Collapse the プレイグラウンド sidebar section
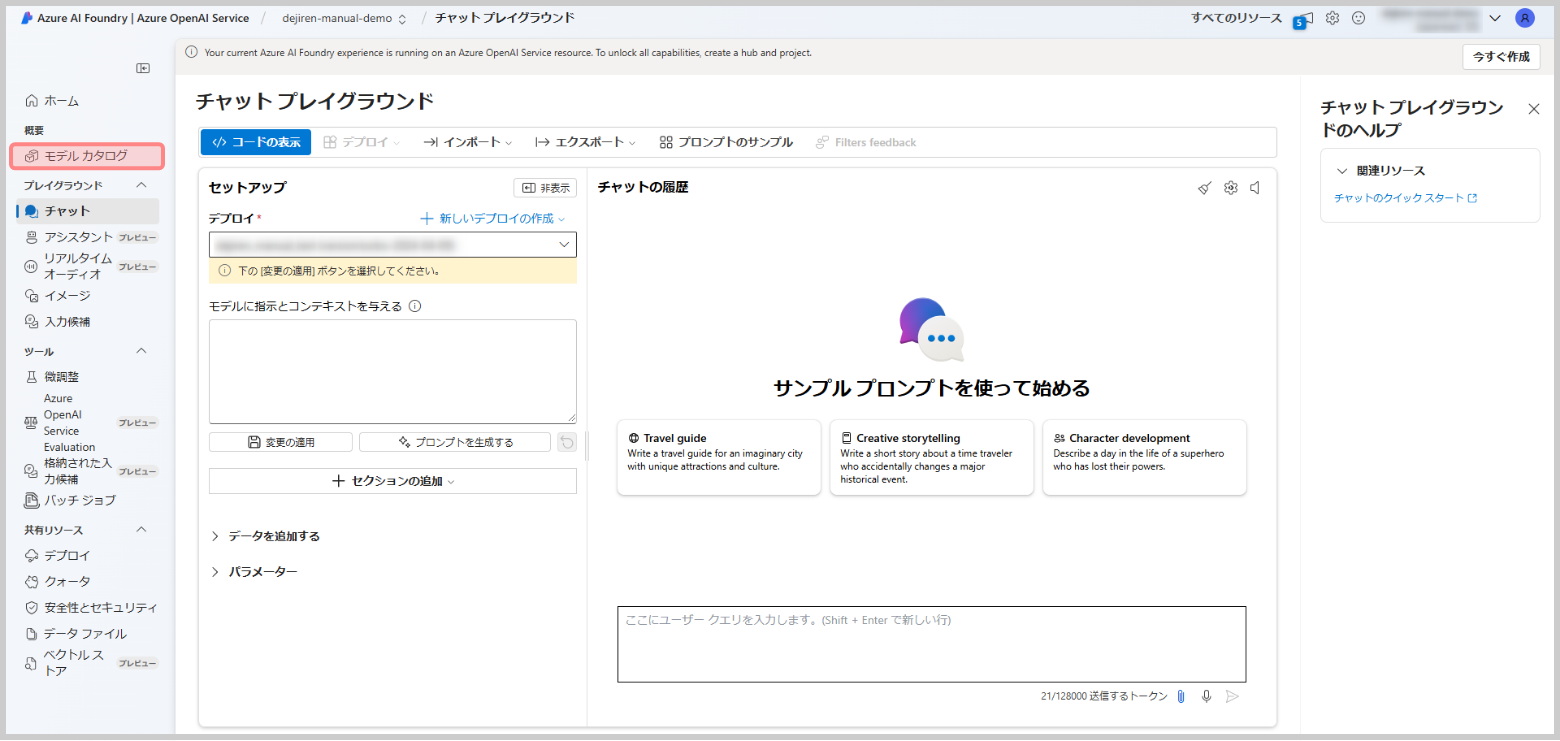The height and width of the screenshot is (741, 1560). (141, 185)
